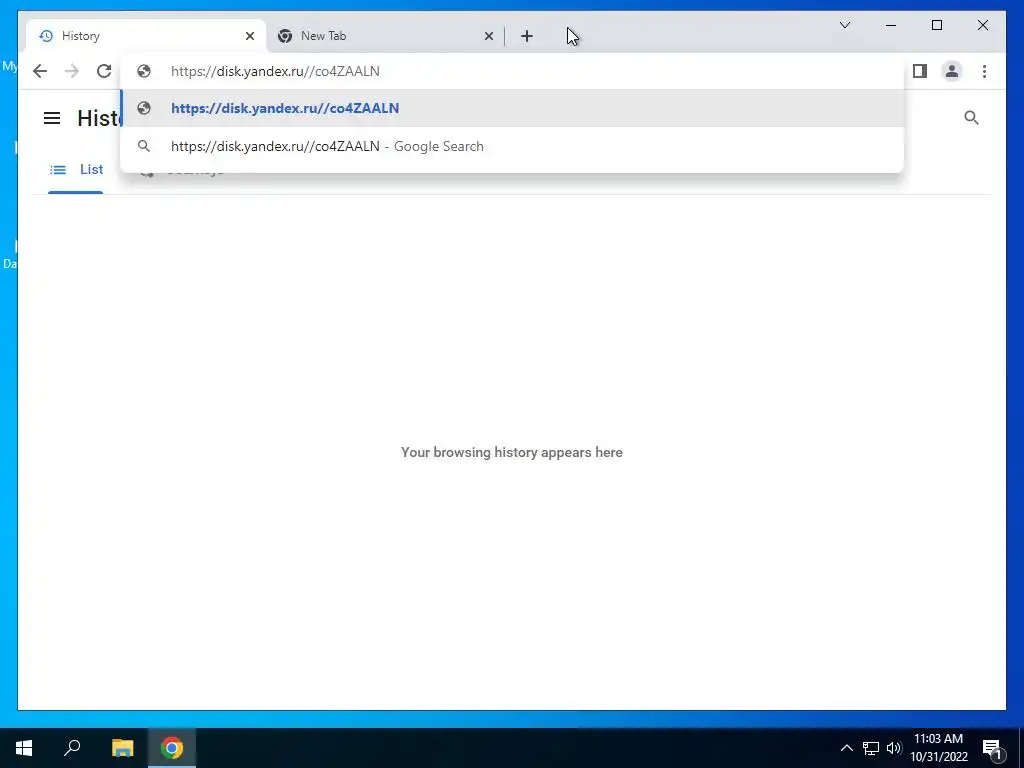Open Windows Start menu
Viewport: 1024px width, 768px height.
(x=24, y=748)
